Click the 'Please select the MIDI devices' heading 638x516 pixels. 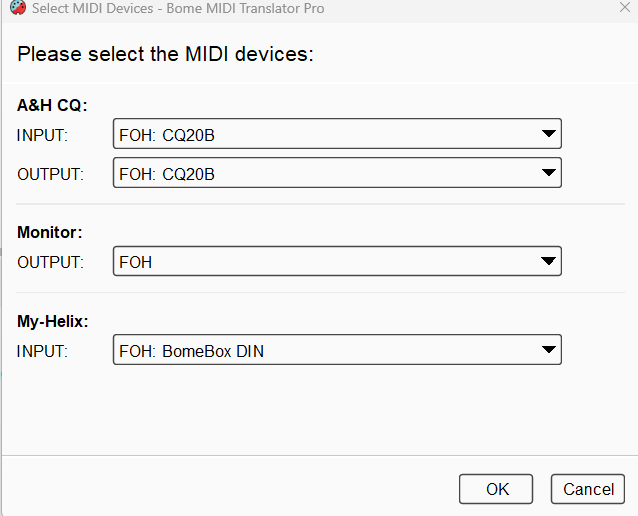(166, 54)
